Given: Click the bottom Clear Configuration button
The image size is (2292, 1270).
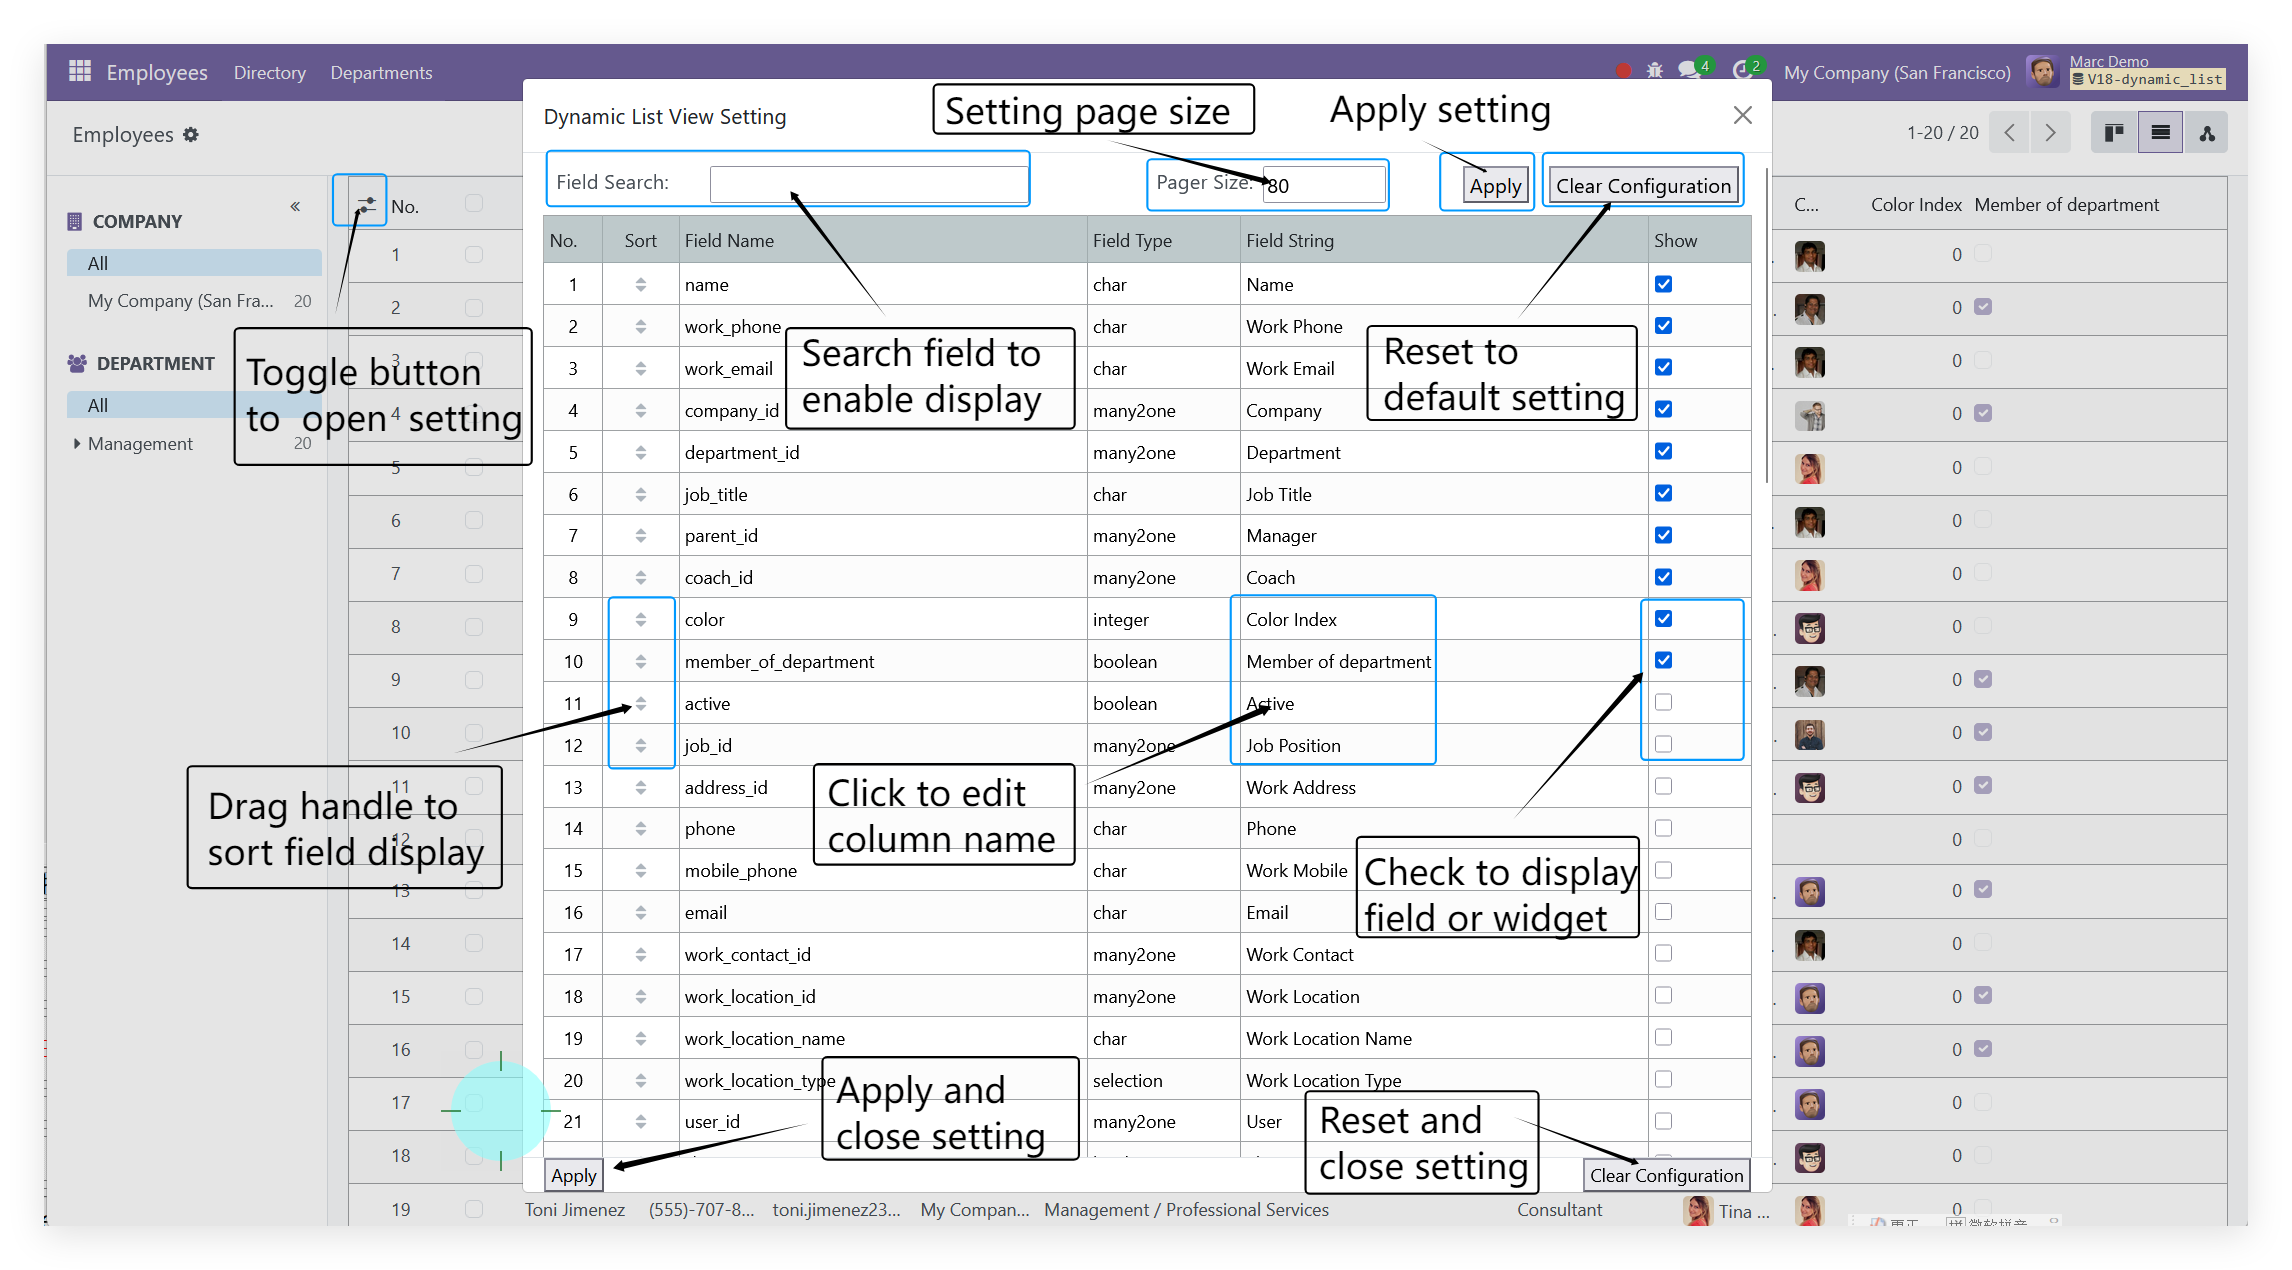Looking at the screenshot, I should click(1666, 1176).
